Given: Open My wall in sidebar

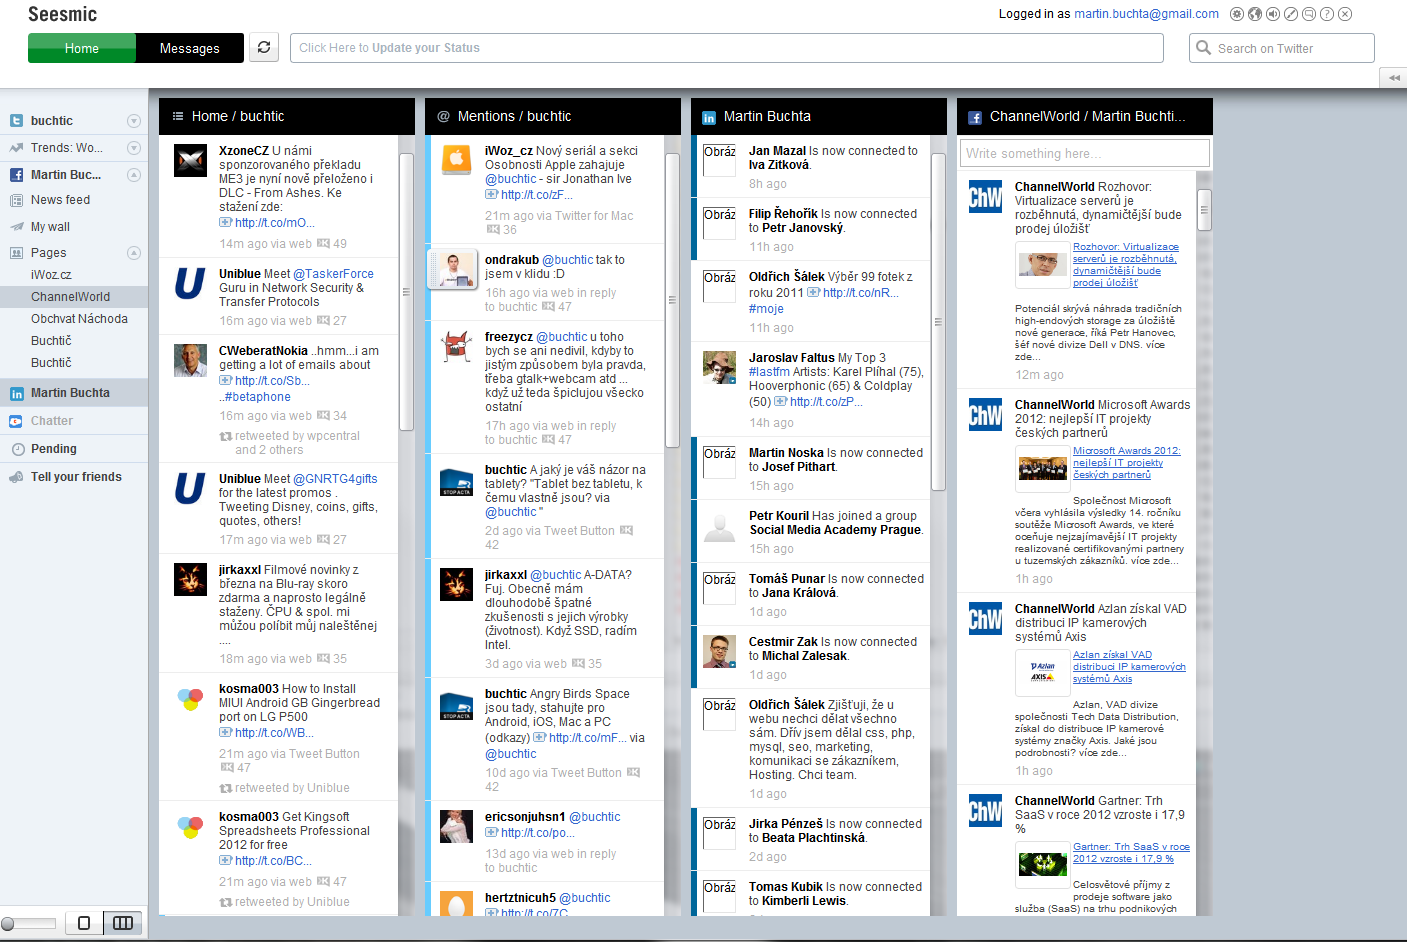Looking at the screenshot, I should [50, 227].
